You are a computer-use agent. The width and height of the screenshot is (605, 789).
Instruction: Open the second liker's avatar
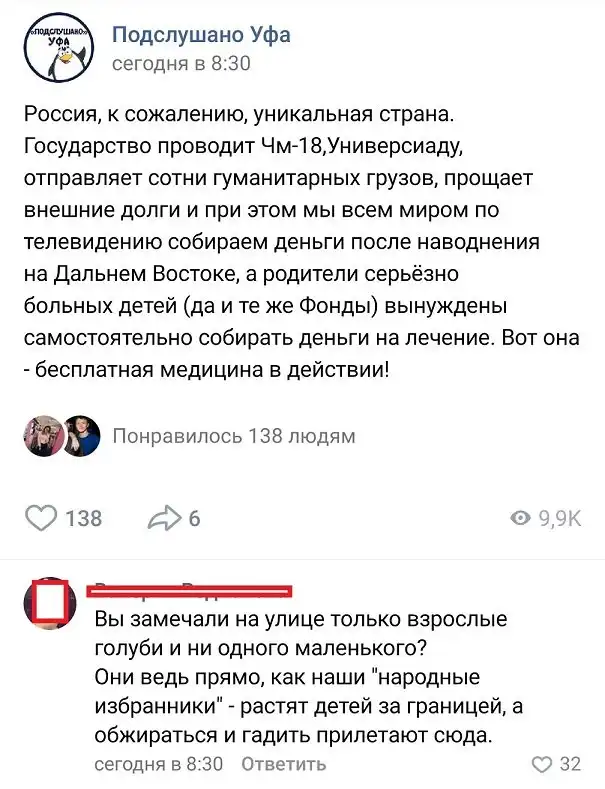[80, 435]
